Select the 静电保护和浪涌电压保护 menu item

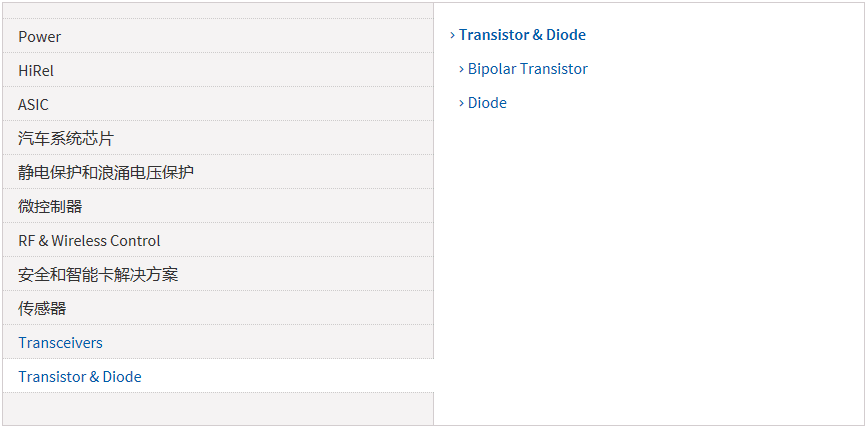click(106, 173)
